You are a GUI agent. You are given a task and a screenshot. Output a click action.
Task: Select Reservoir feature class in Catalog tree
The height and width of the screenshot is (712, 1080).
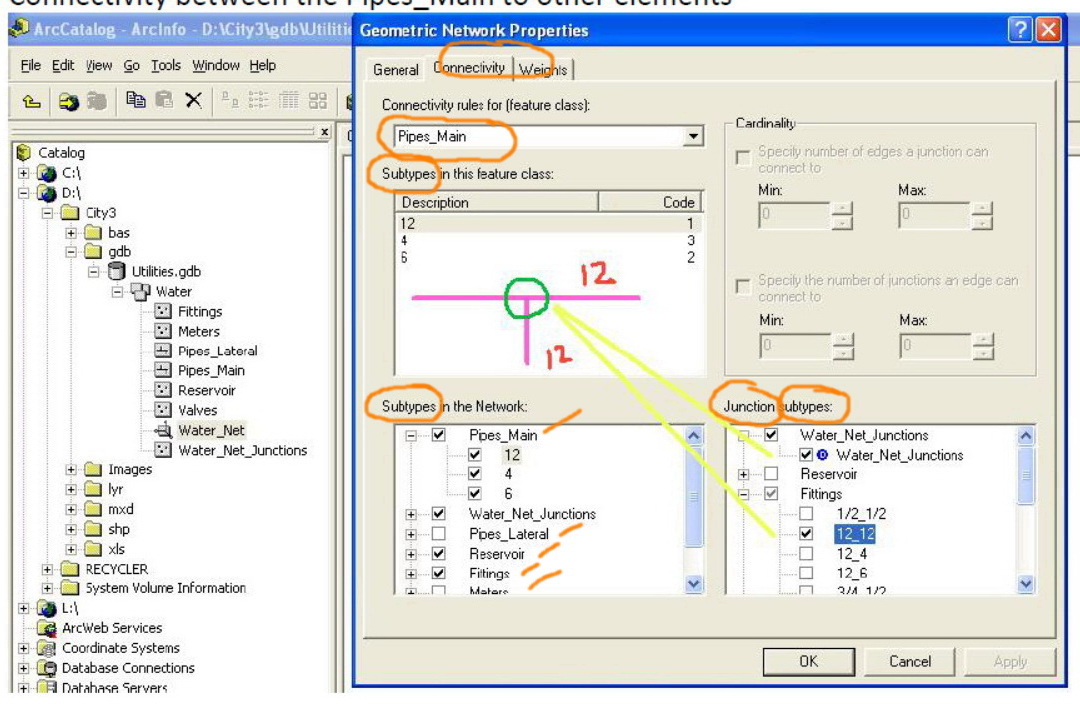[207, 390]
